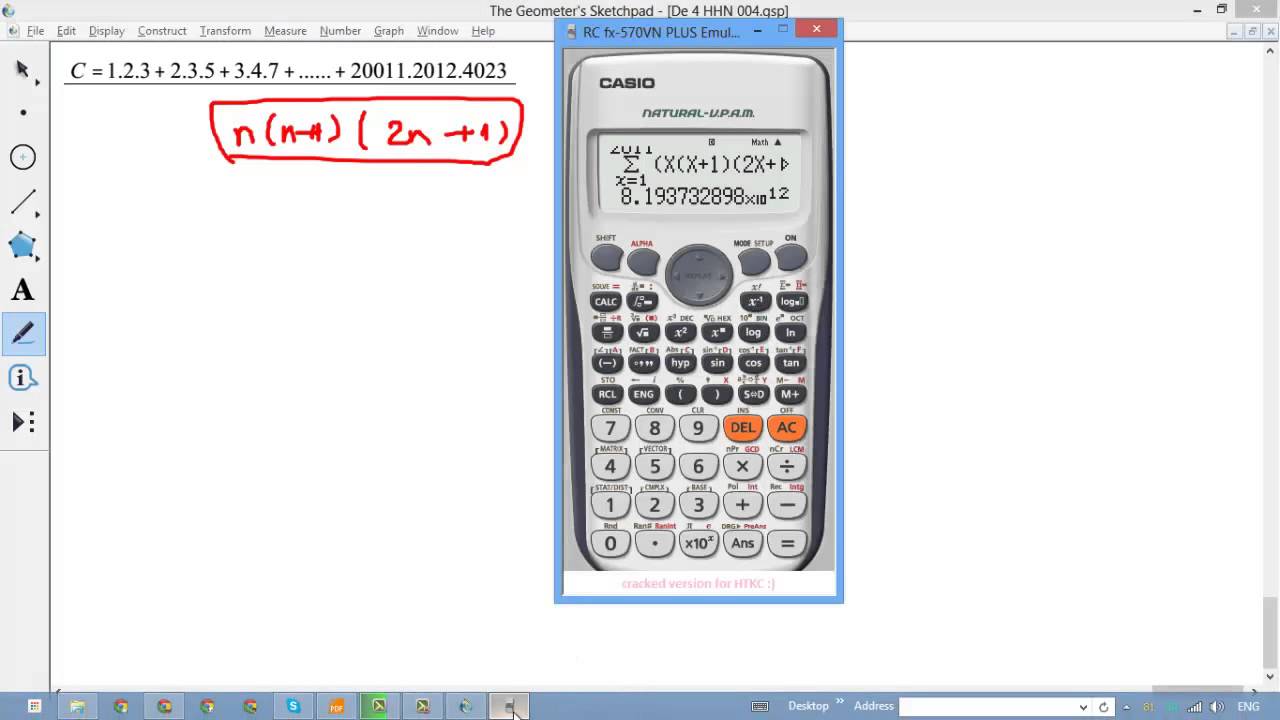Open the Custom tools menu
The image size is (1280, 720).
[23, 422]
